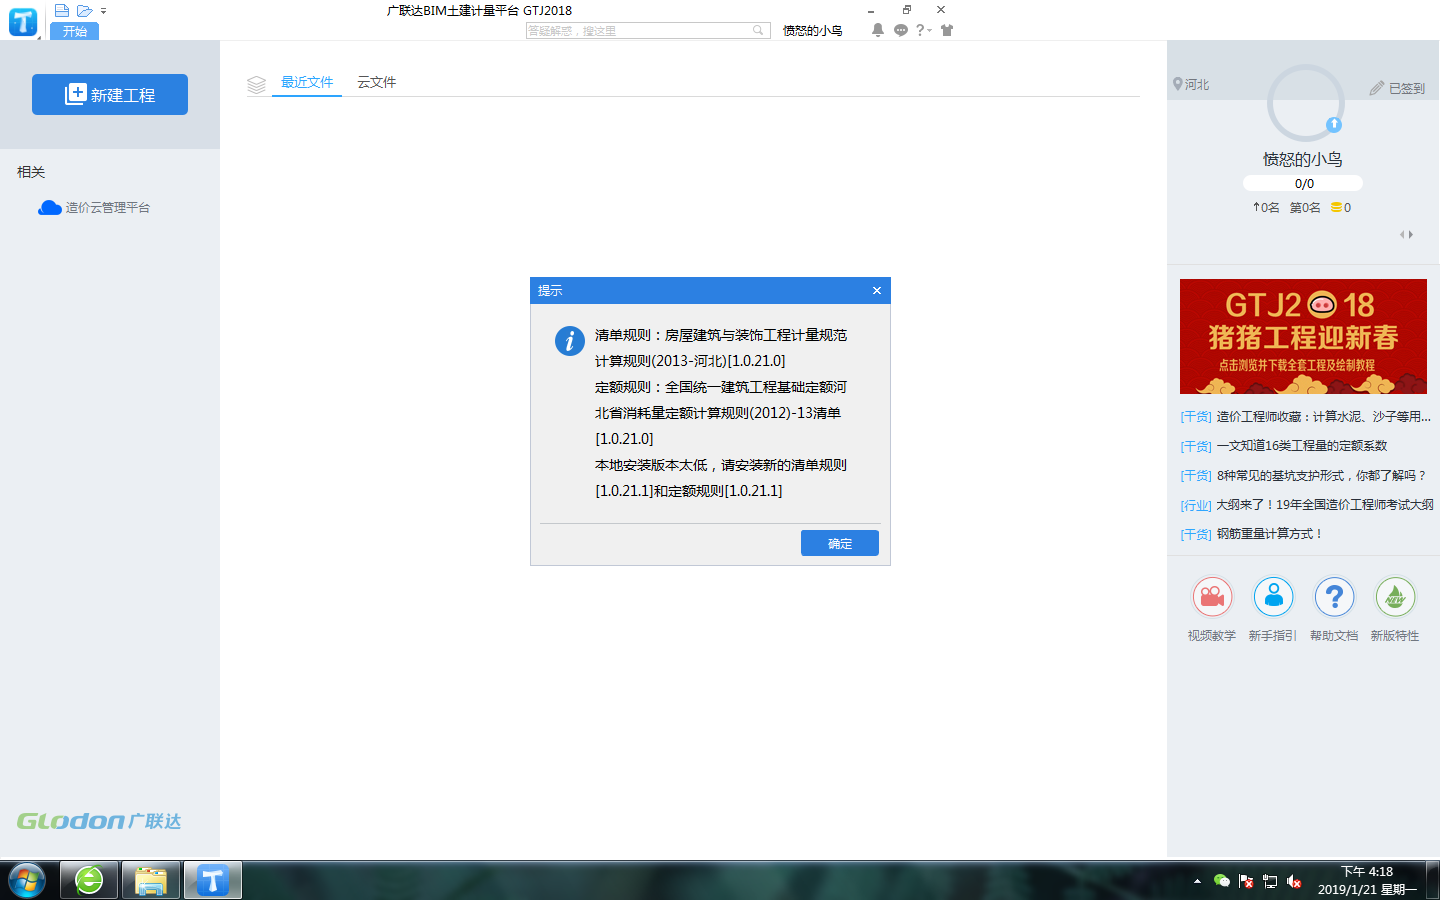Open 造价云管理平台 link
Viewport: 1440px width, 900px height.
pyautogui.click(x=94, y=208)
